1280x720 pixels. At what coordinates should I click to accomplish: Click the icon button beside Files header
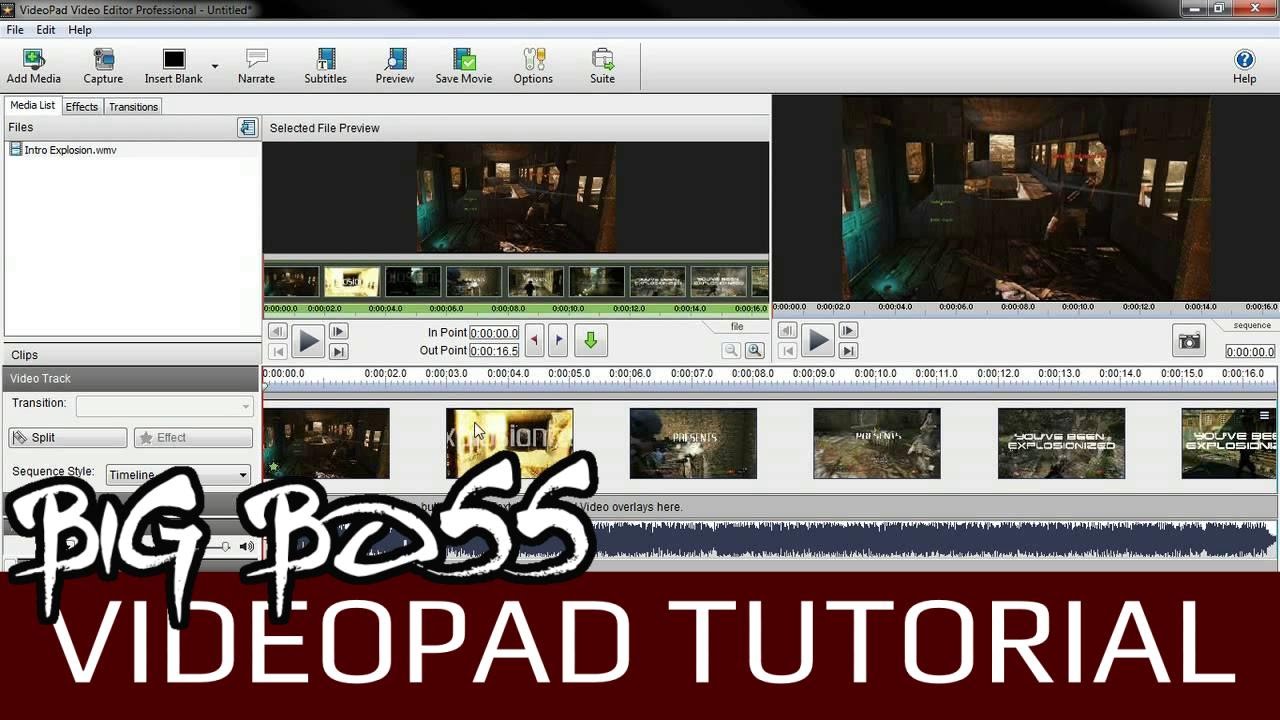247,127
